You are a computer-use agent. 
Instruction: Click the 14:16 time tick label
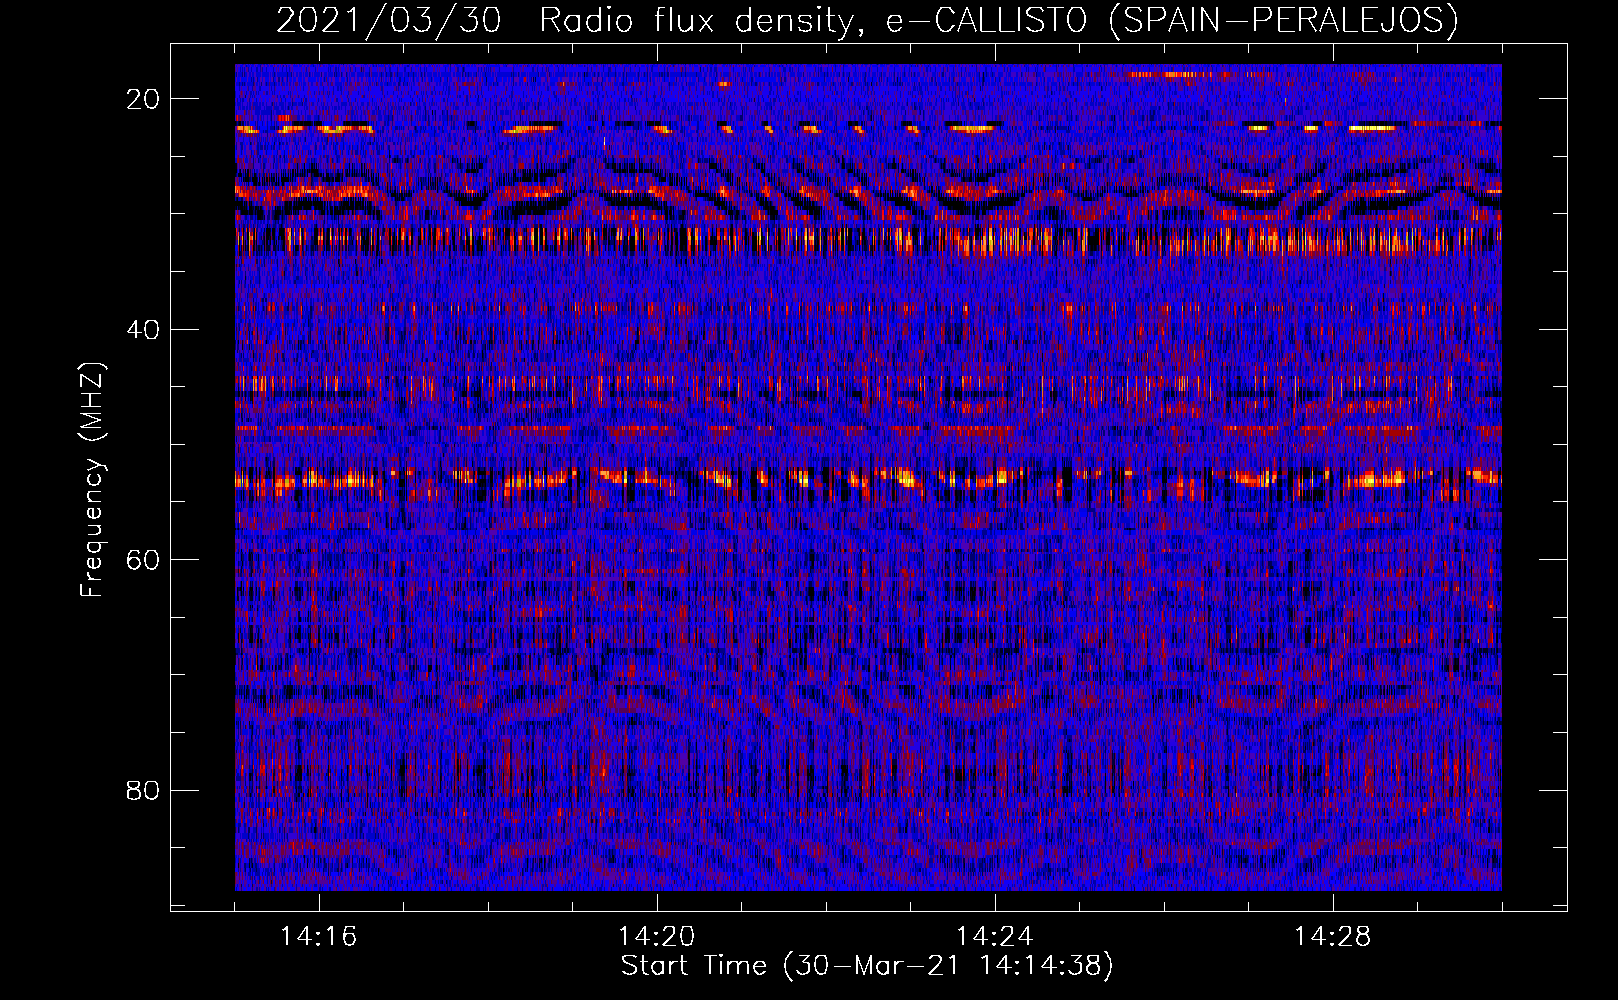[319, 937]
